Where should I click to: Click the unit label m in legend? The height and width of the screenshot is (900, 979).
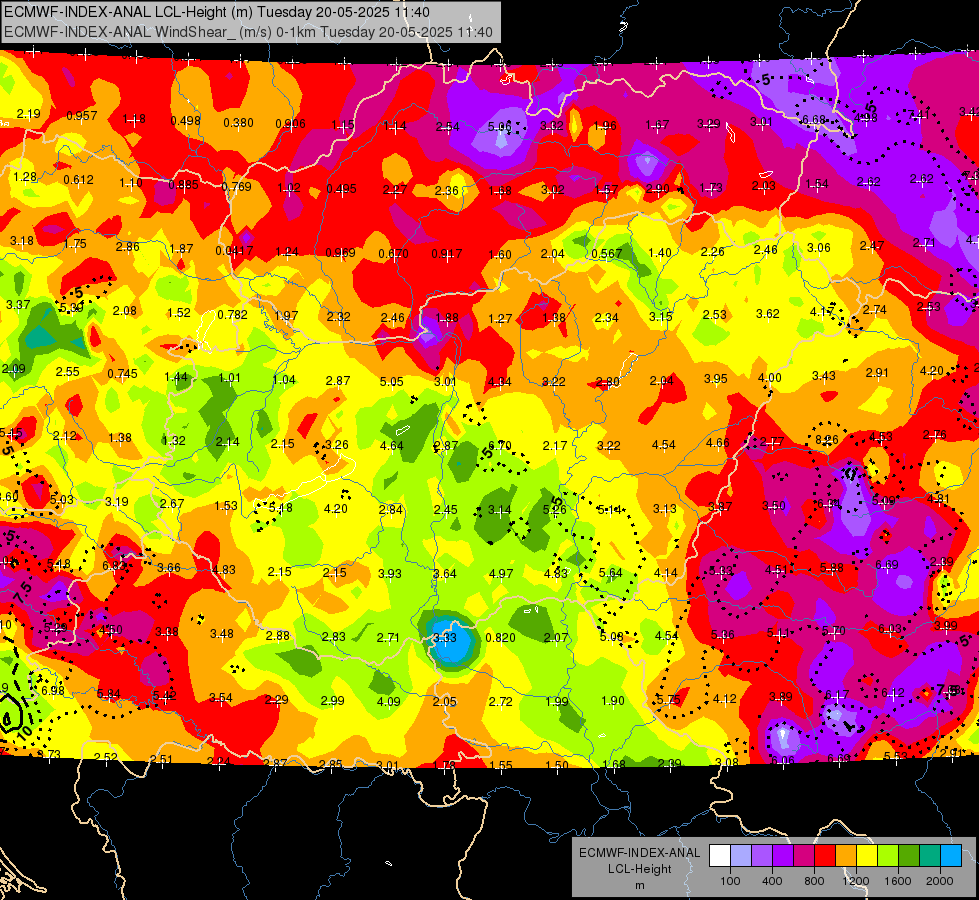click(639, 885)
